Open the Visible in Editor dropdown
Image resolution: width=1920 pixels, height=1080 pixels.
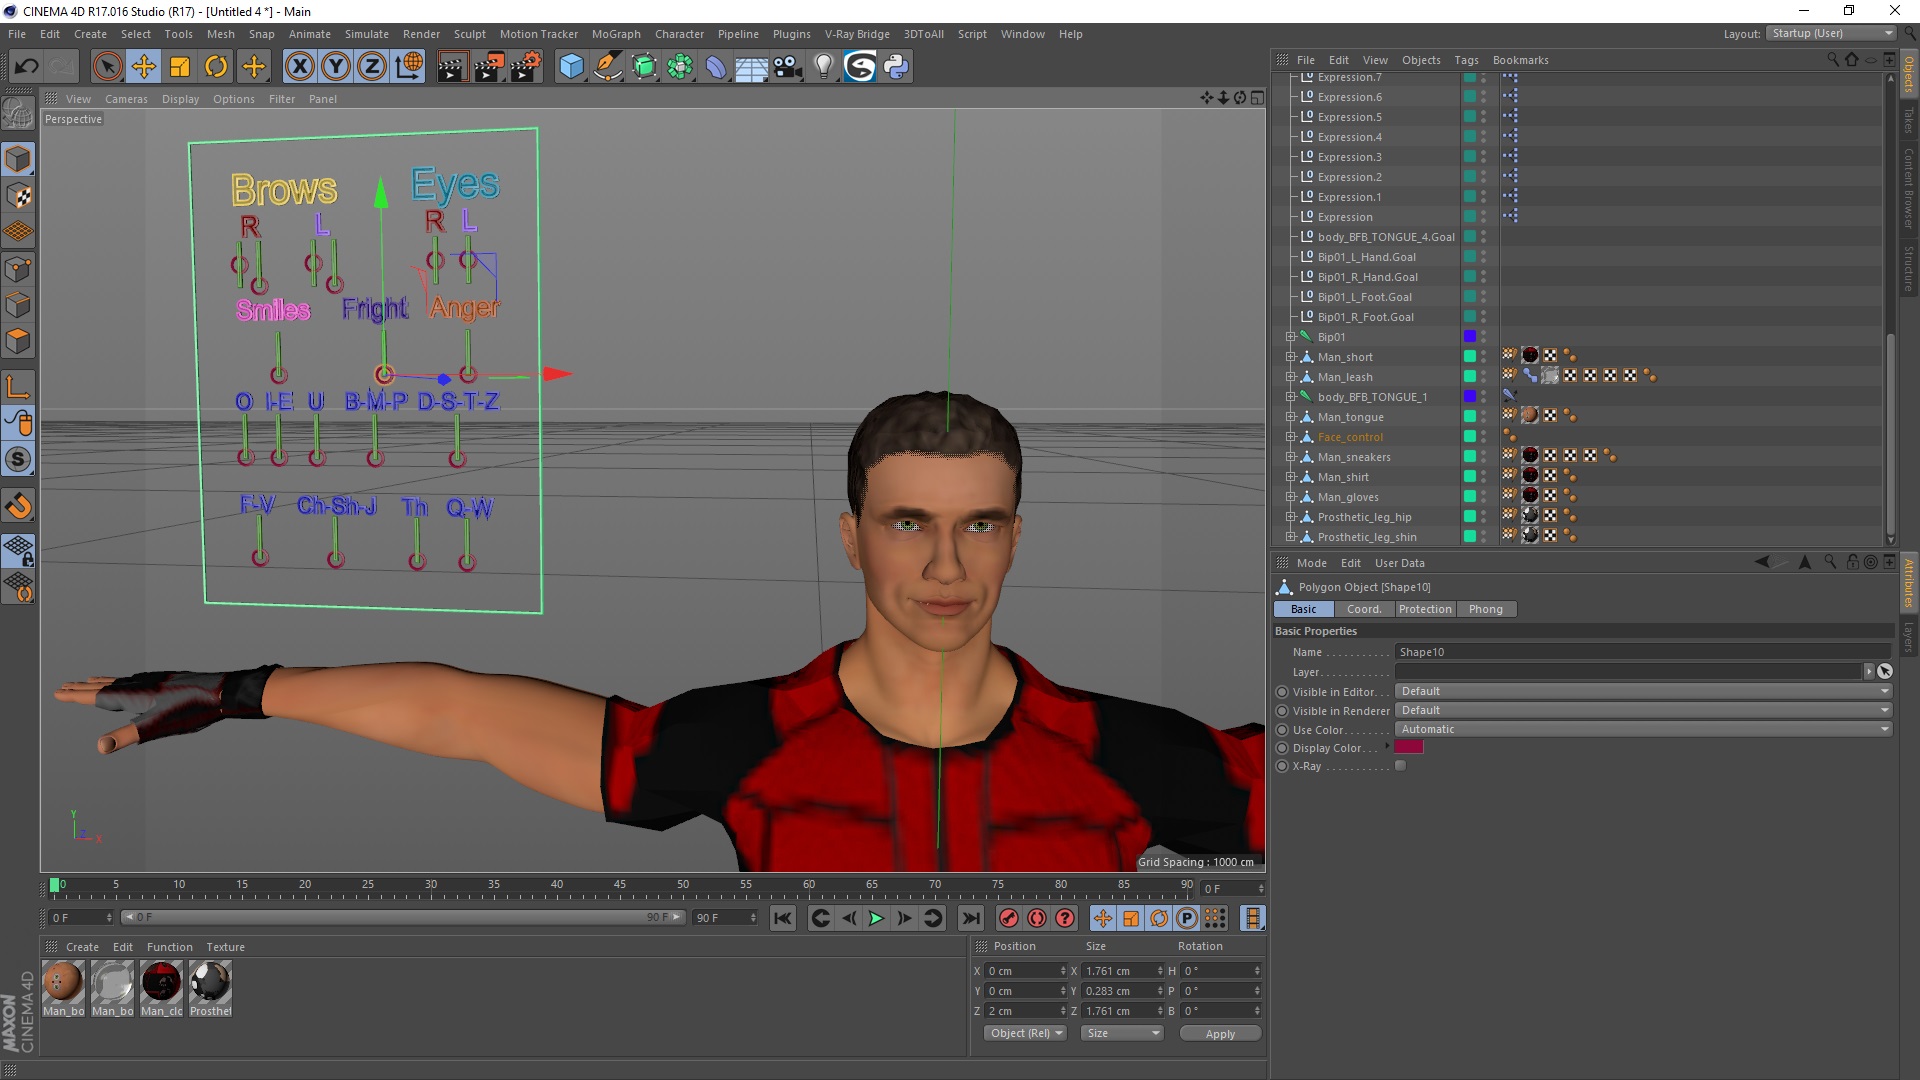click(x=1642, y=691)
